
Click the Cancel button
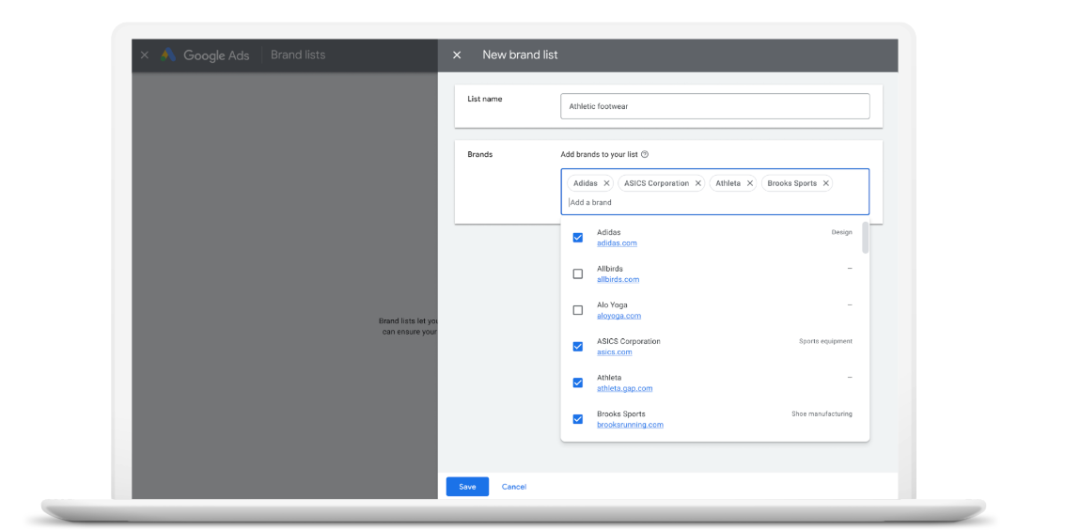click(514, 487)
